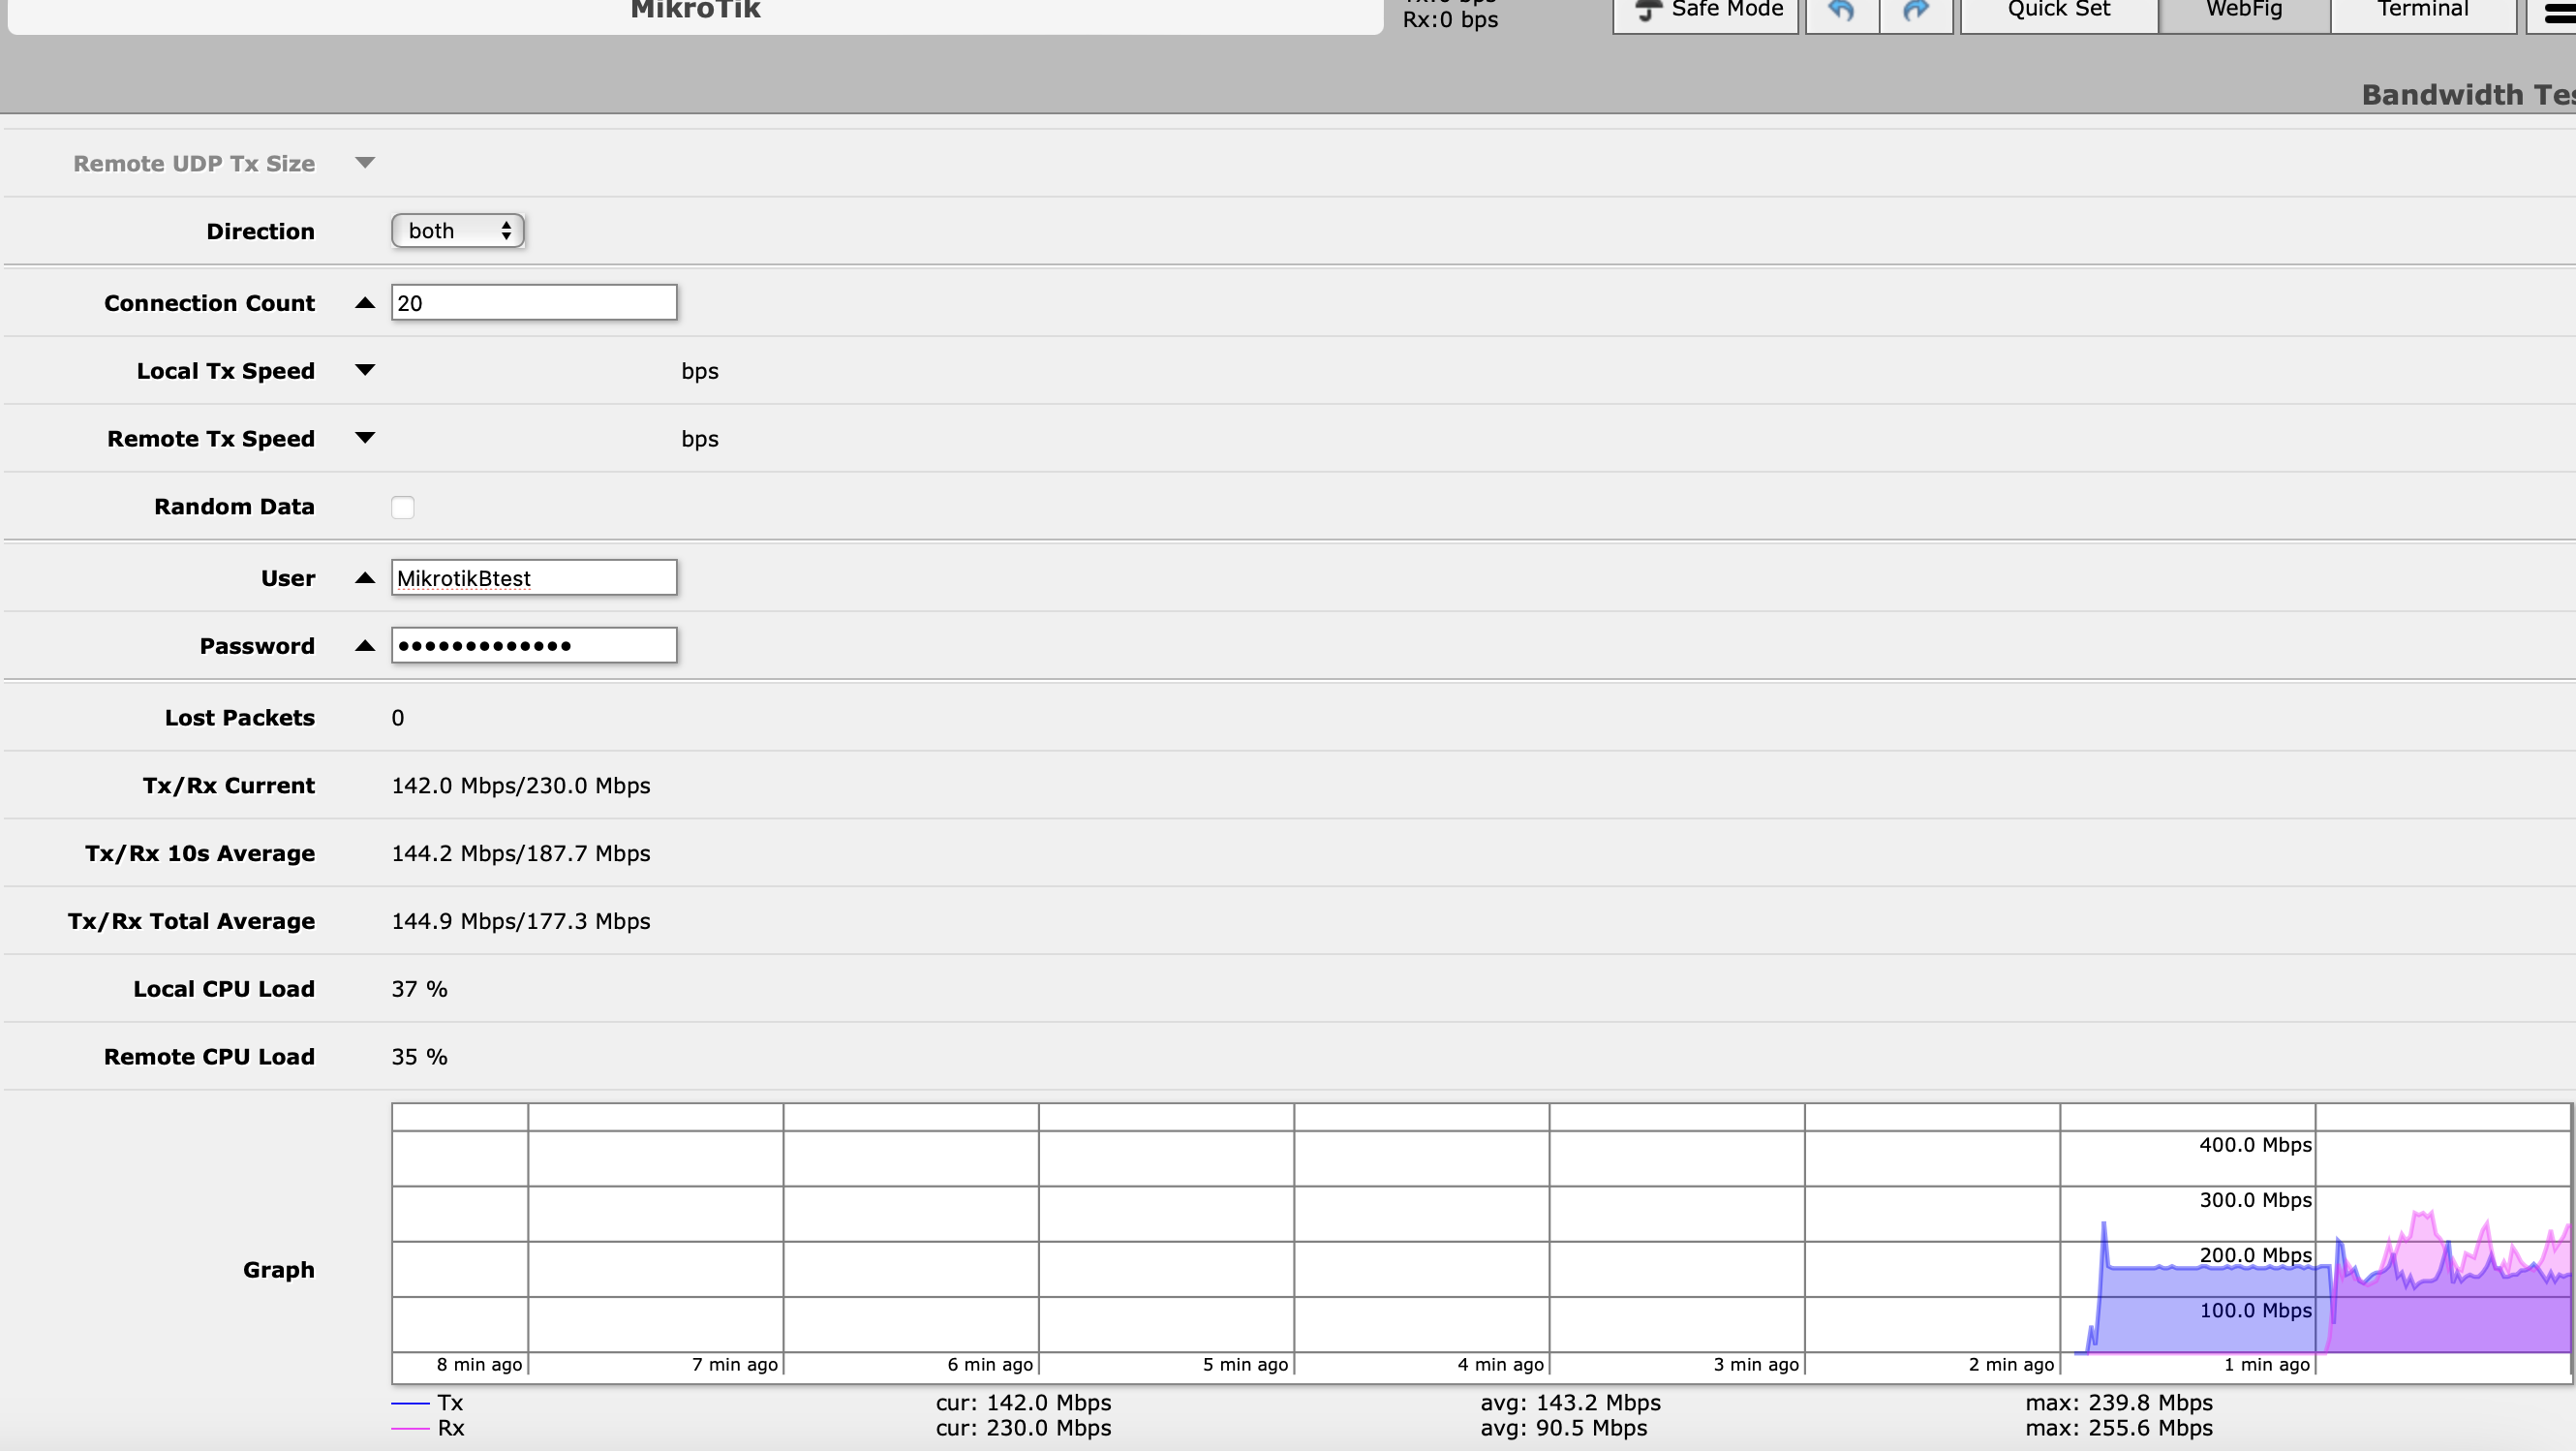The height and width of the screenshot is (1451, 2576).
Task: Switch to the WebFig tab
Action: pyautogui.click(x=2243, y=11)
